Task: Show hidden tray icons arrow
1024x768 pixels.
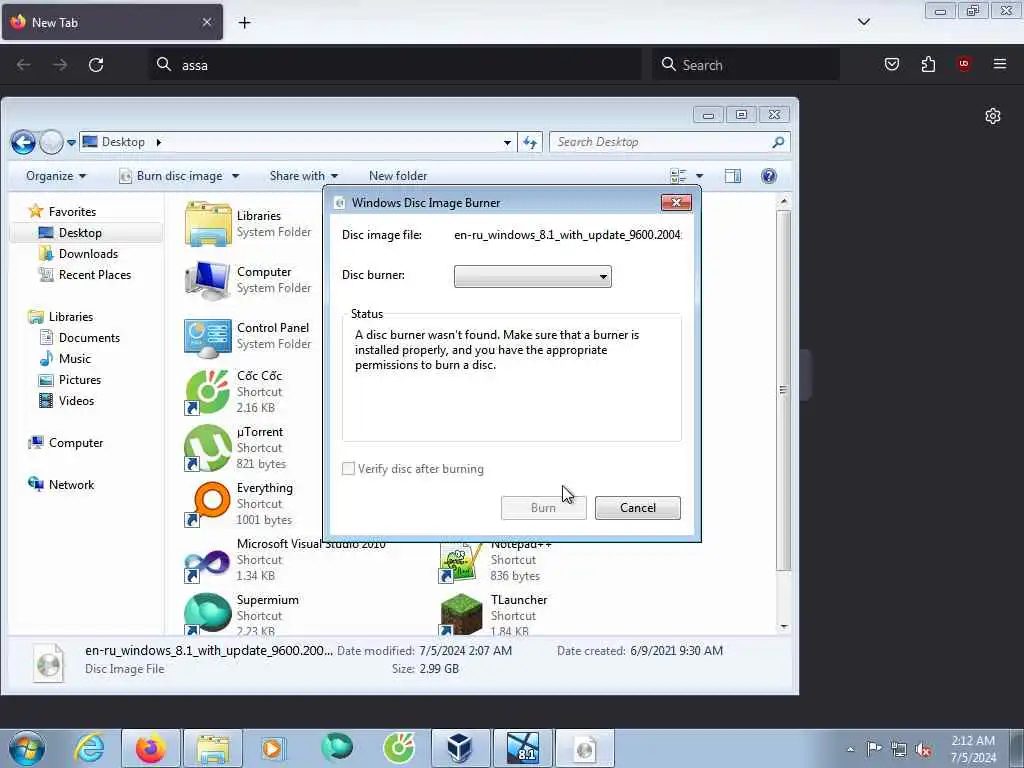Action: (850, 749)
